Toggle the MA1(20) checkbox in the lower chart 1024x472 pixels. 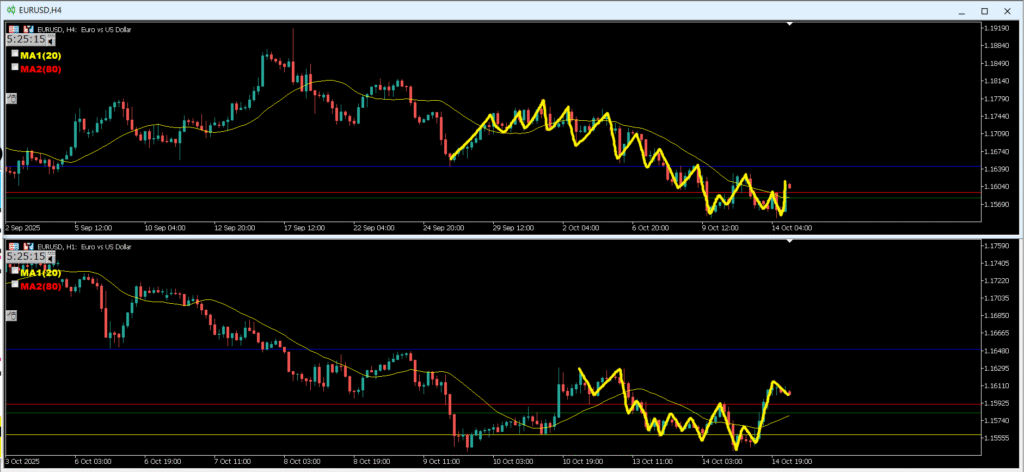coord(15,271)
